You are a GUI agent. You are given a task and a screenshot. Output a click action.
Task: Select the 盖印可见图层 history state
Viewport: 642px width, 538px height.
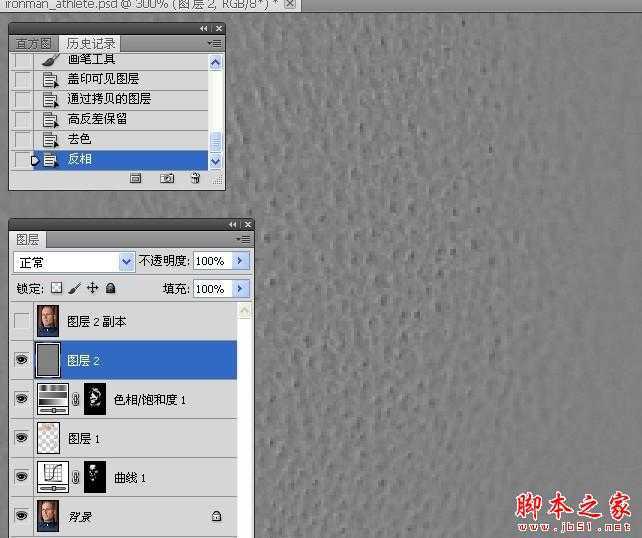point(120,79)
